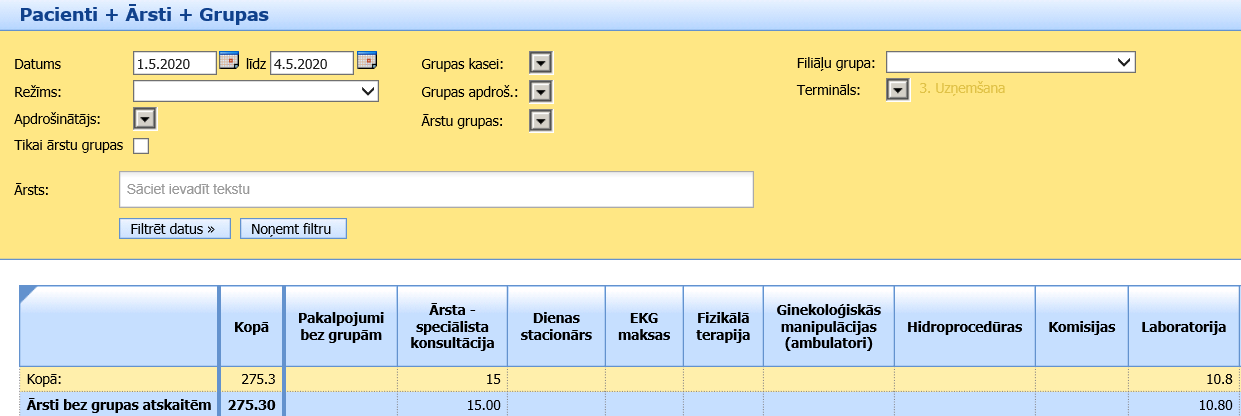Click Noņemt filtru button
This screenshot has height=416, width=1241.
[293, 228]
